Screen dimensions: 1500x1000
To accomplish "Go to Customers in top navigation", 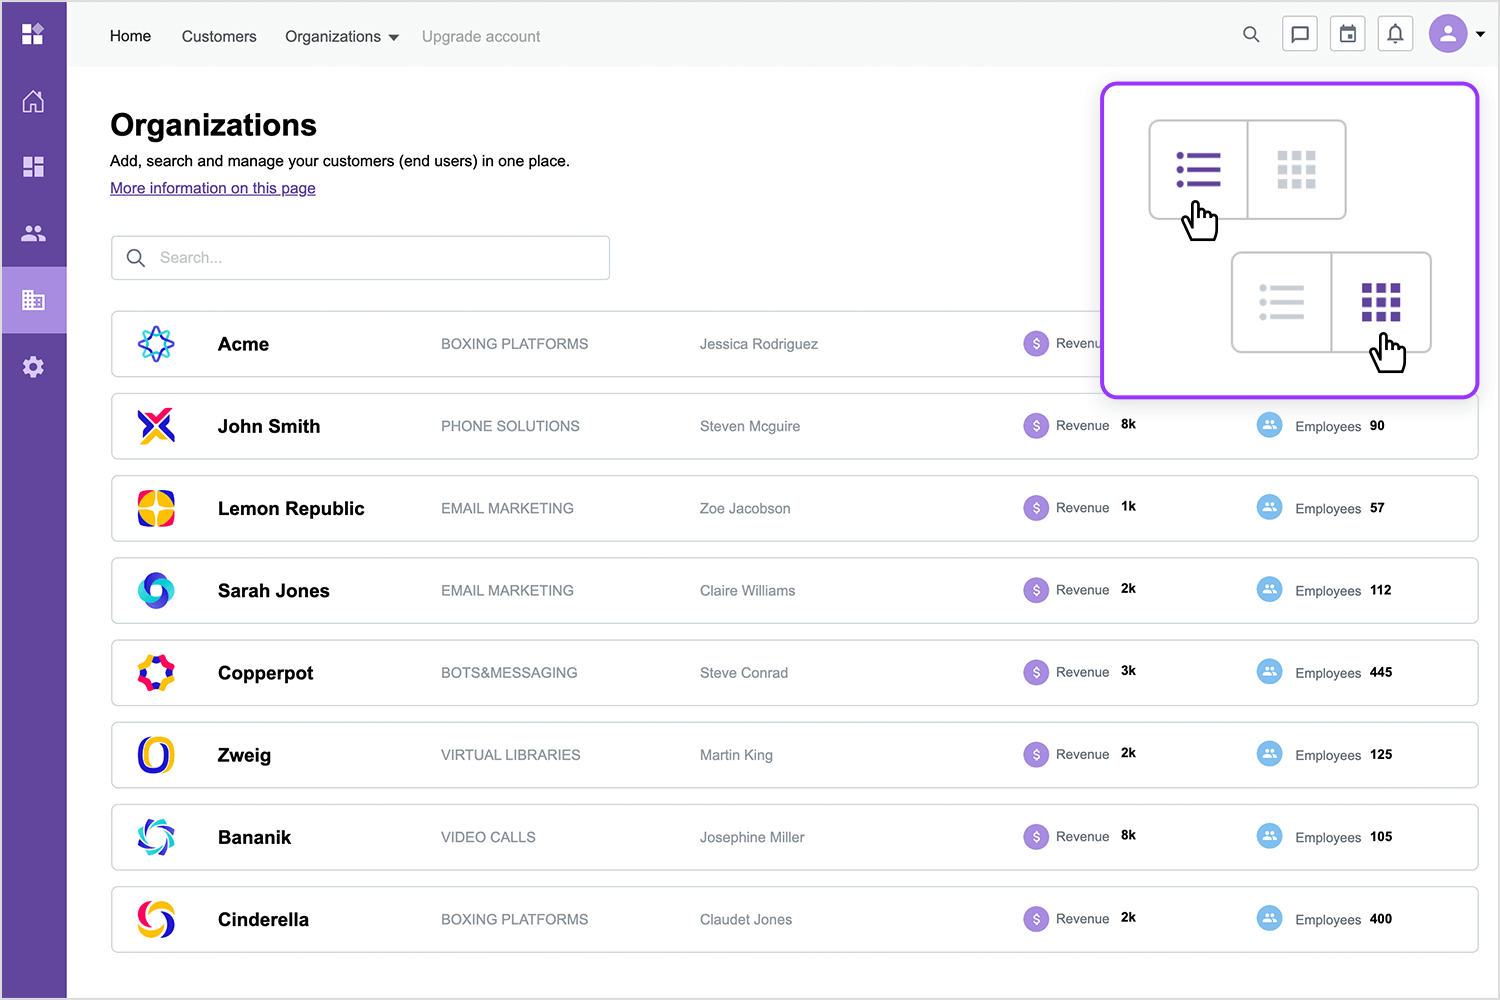I will (219, 36).
